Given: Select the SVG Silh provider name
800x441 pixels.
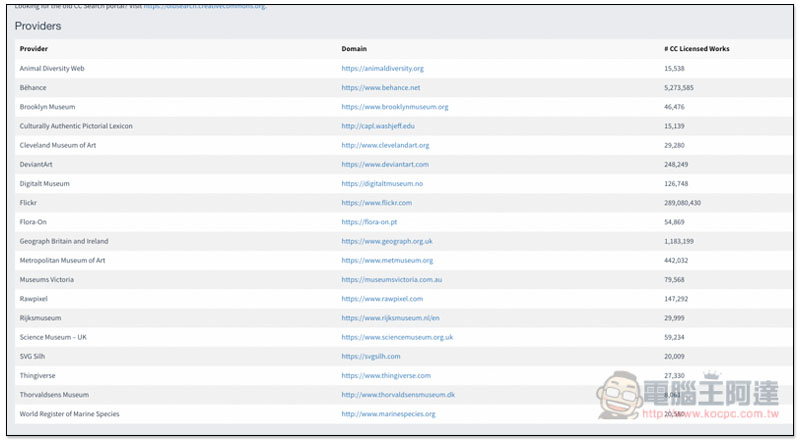Looking at the screenshot, I should click(x=32, y=357).
